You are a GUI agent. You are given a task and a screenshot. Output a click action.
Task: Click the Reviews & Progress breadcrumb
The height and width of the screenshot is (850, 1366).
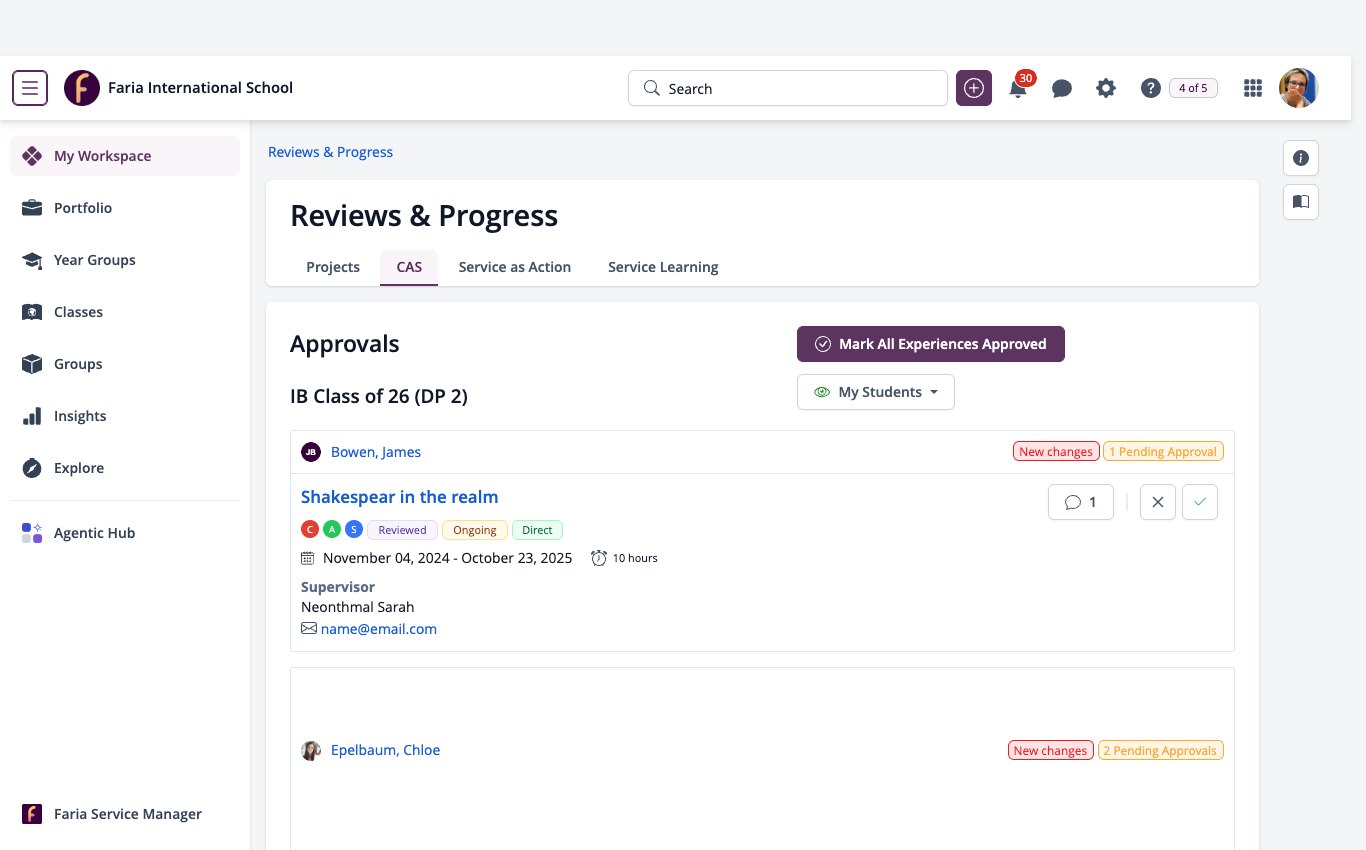point(330,152)
